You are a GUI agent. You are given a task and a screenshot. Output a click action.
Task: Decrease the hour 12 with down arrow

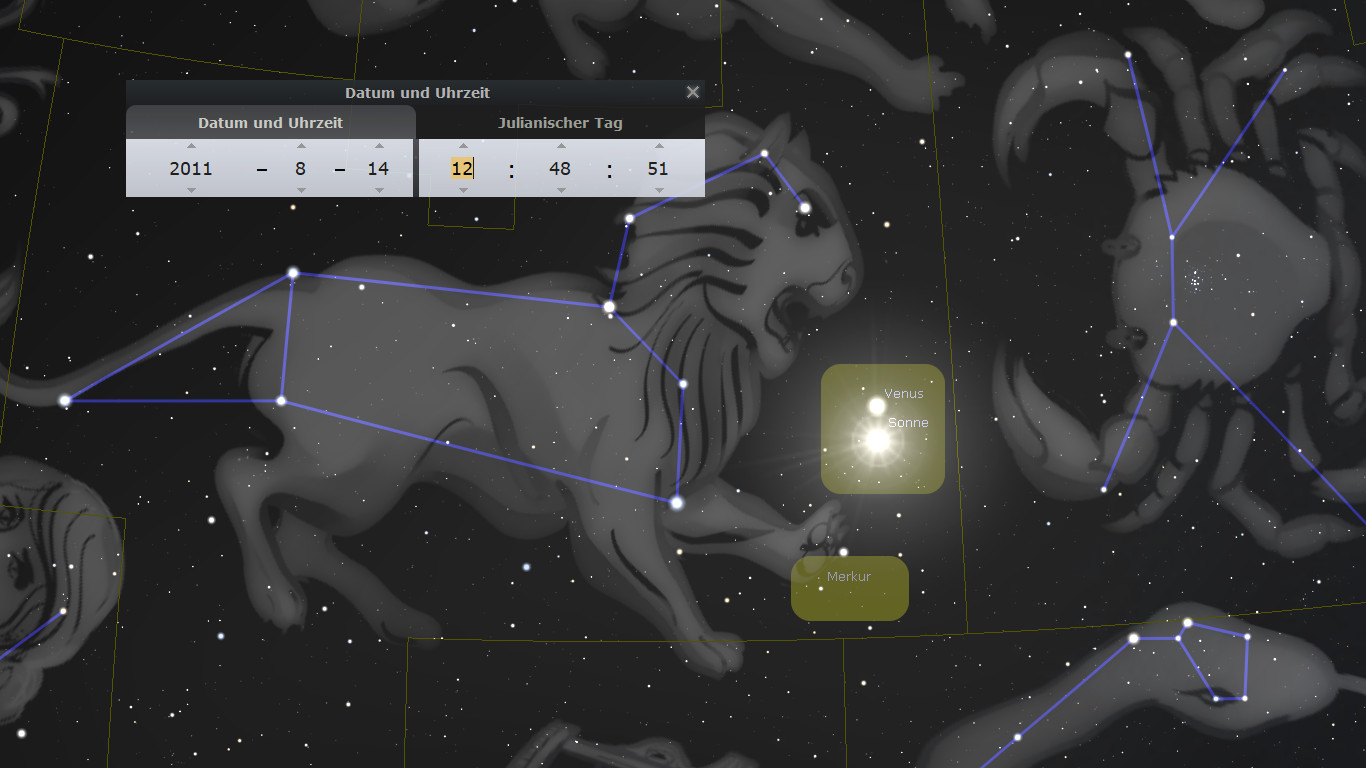[463, 190]
